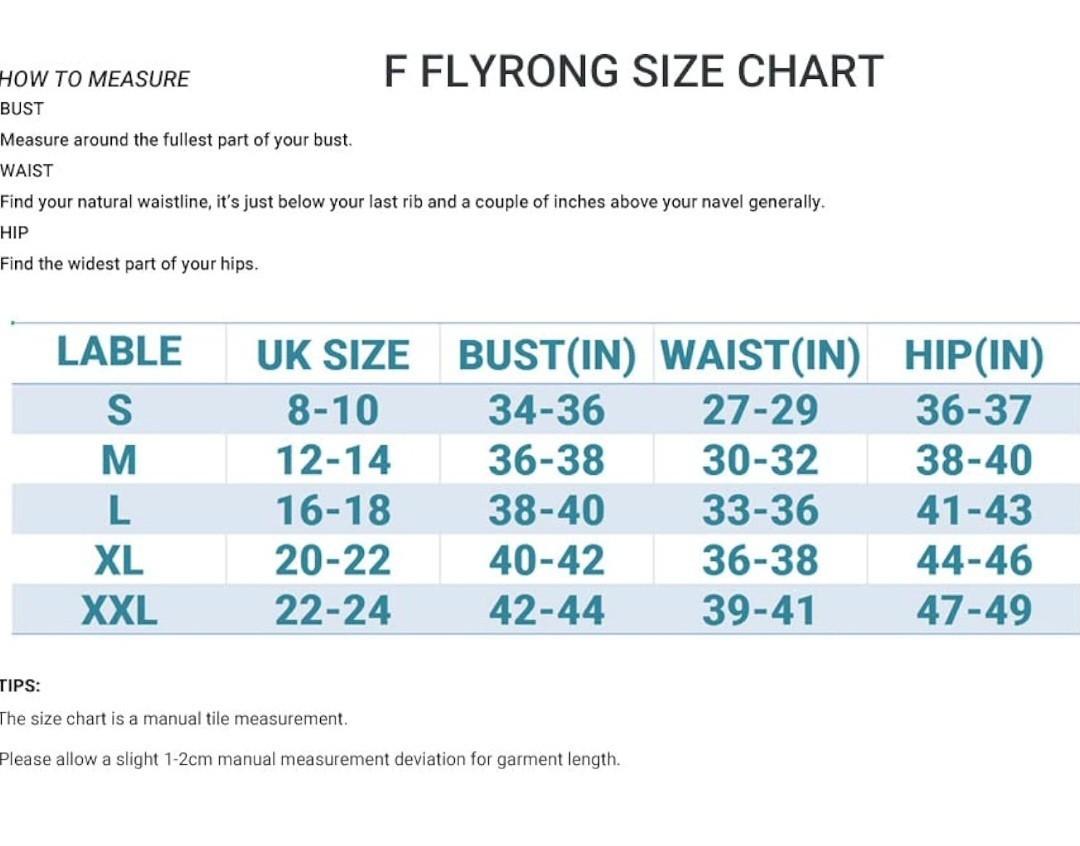Click the UK SIZE column header

click(333, 355)
